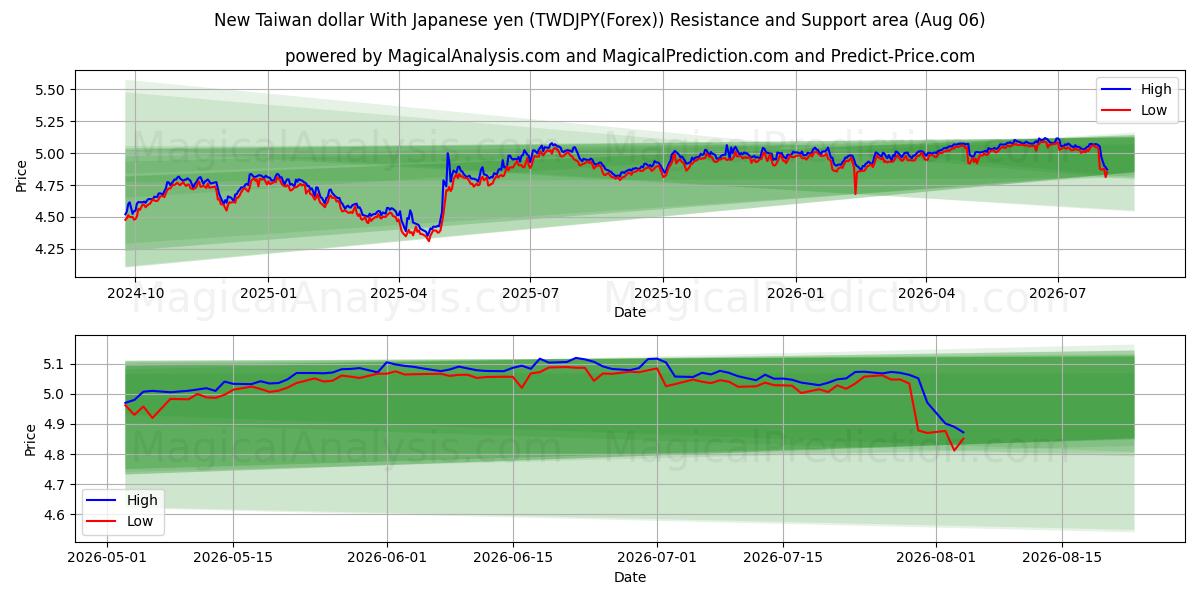This screenshot has height=600, width=1200.
Task: Click the 2025-07 date tick label
Action: 529,293
